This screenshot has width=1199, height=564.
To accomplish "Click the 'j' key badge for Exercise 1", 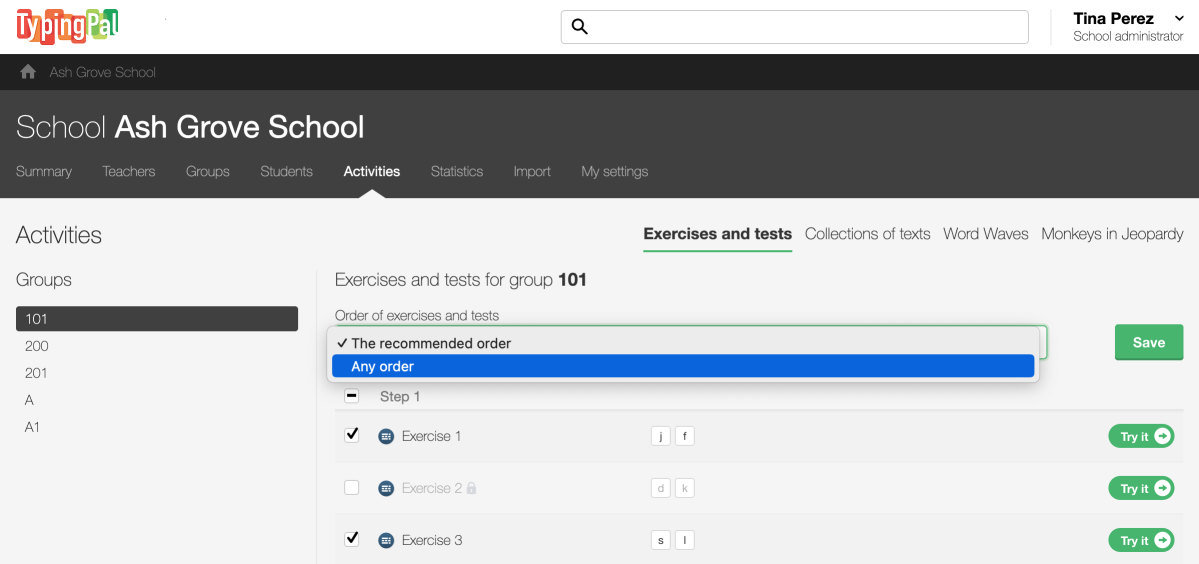I will [x=660, y=437].
